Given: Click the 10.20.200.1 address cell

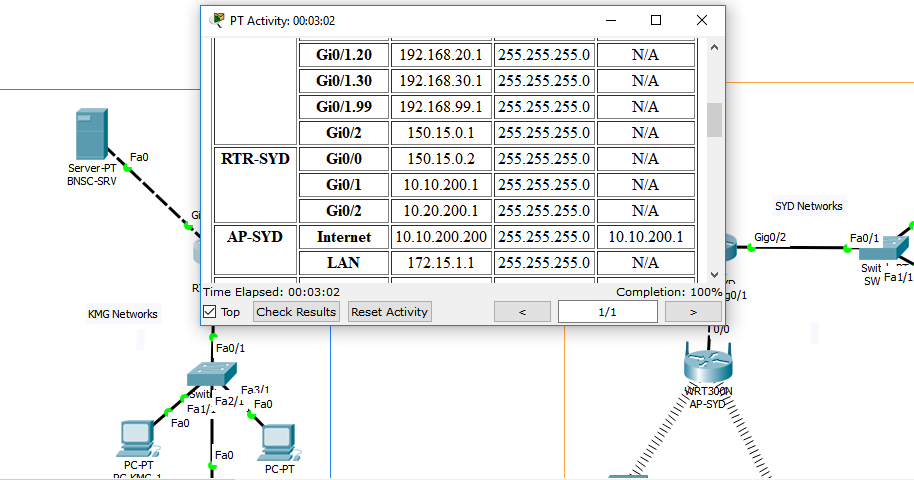Looking at the screenshot, I should pyautogui.click(x=441, y=211).
